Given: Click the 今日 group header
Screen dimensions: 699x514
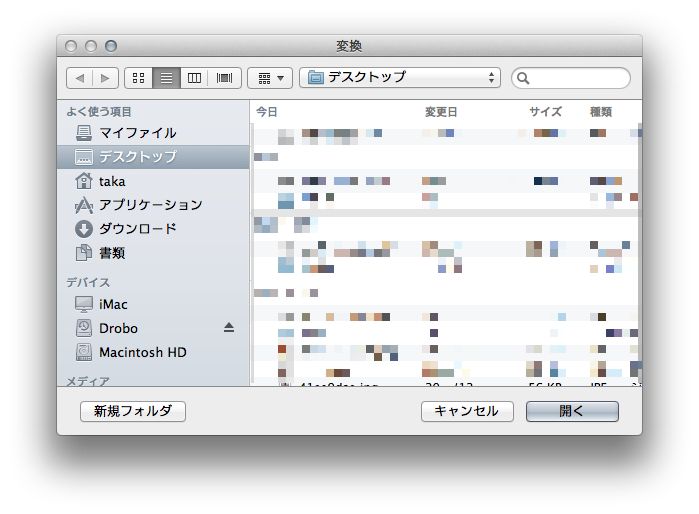Looking at the screenshot, I should tap(267, 112).
